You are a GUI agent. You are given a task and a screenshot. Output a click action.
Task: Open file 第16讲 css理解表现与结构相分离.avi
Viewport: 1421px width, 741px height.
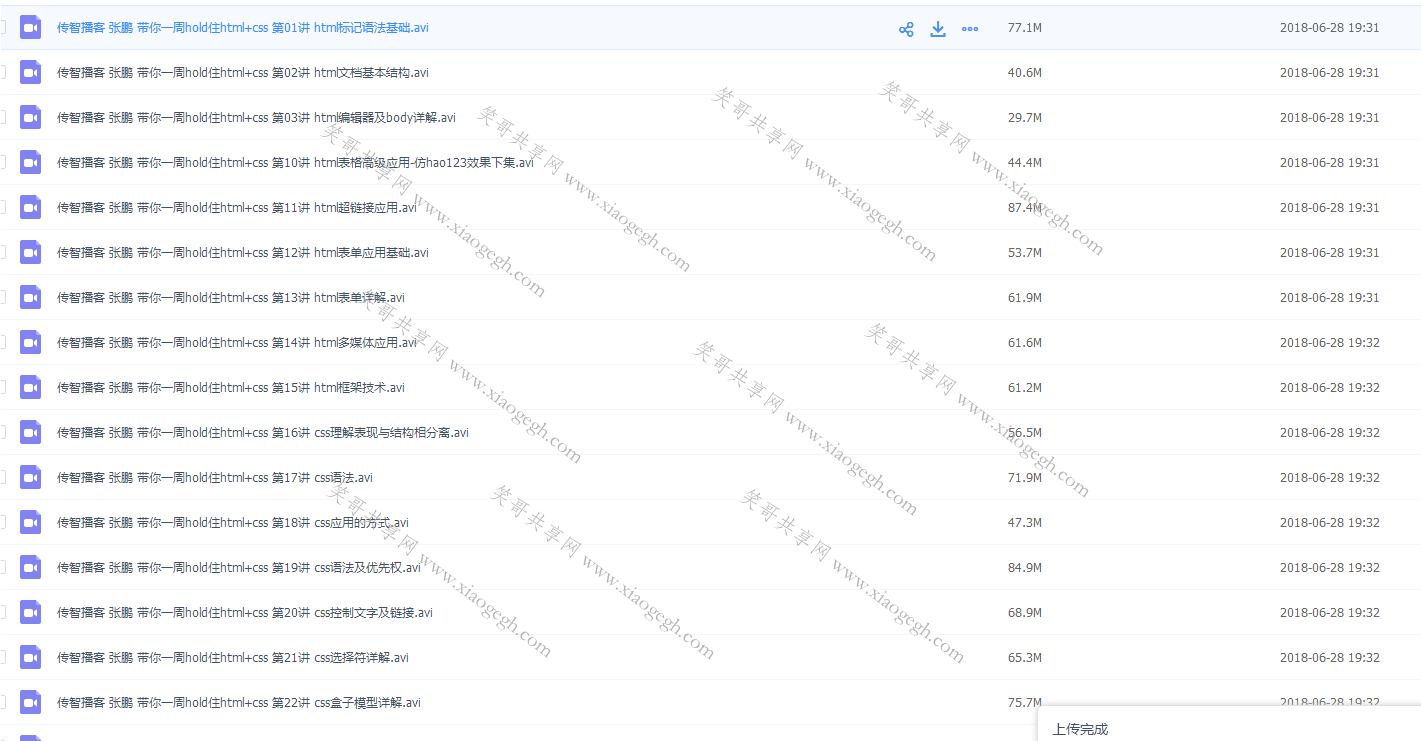263,433
